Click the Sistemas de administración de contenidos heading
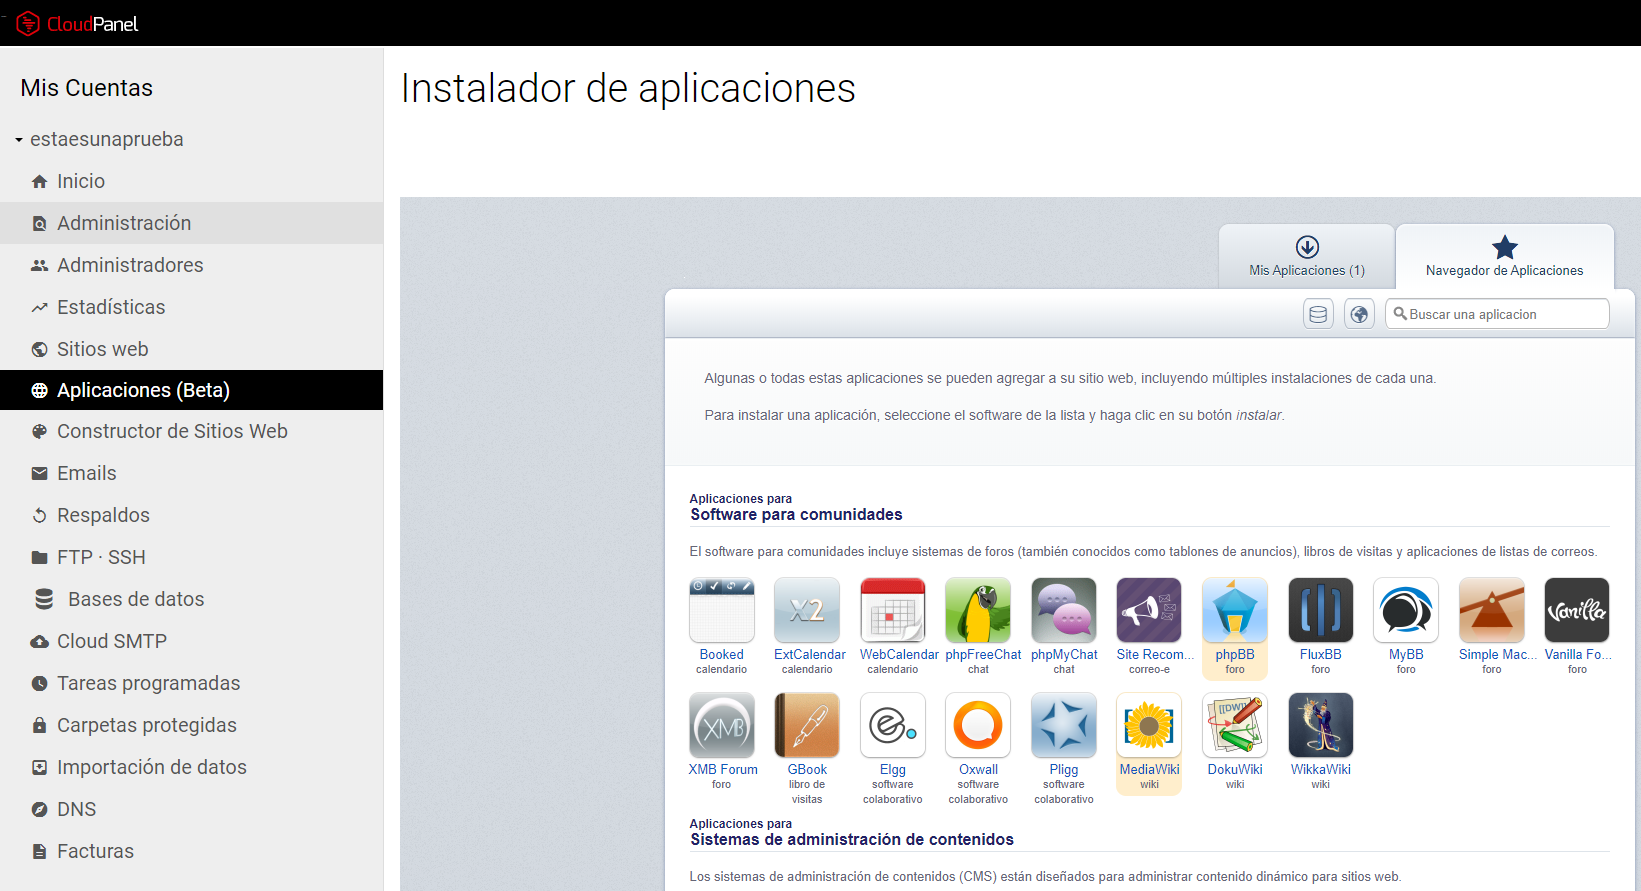Viewport: 1641px width, 891px height. pos(852,839)
